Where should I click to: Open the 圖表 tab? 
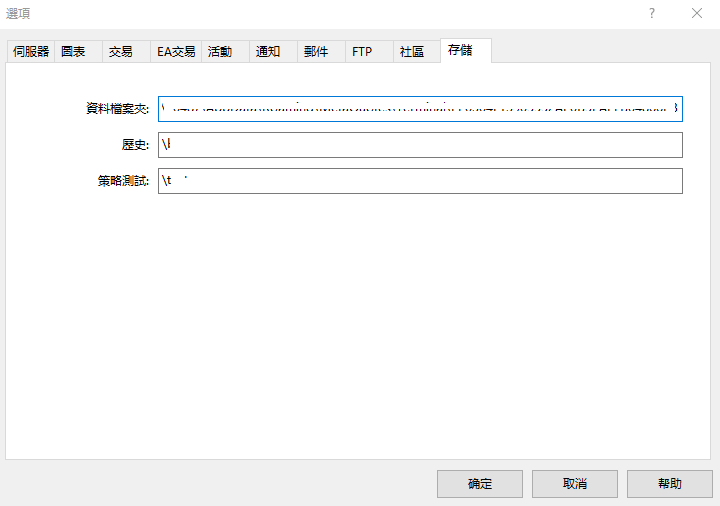click(78, 51)
